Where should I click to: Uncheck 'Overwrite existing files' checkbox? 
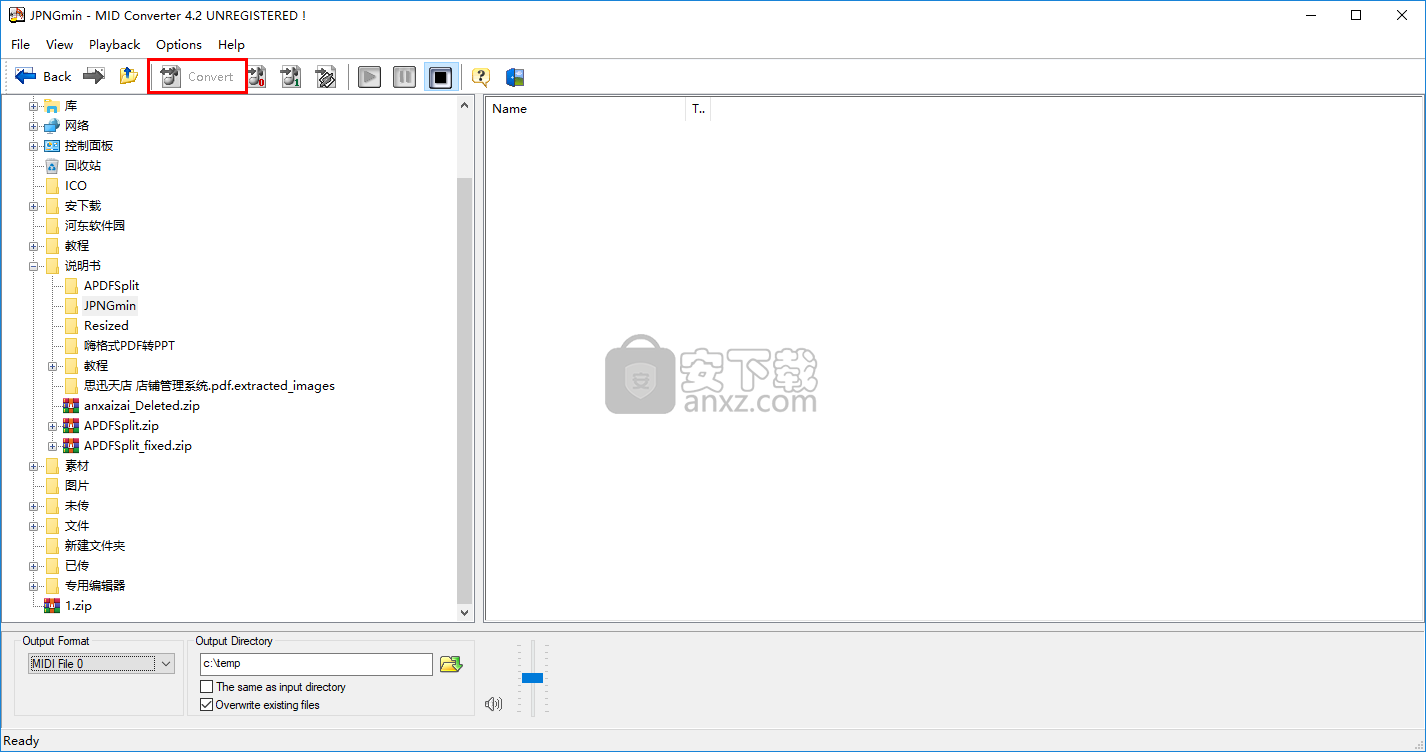[207, 705]
